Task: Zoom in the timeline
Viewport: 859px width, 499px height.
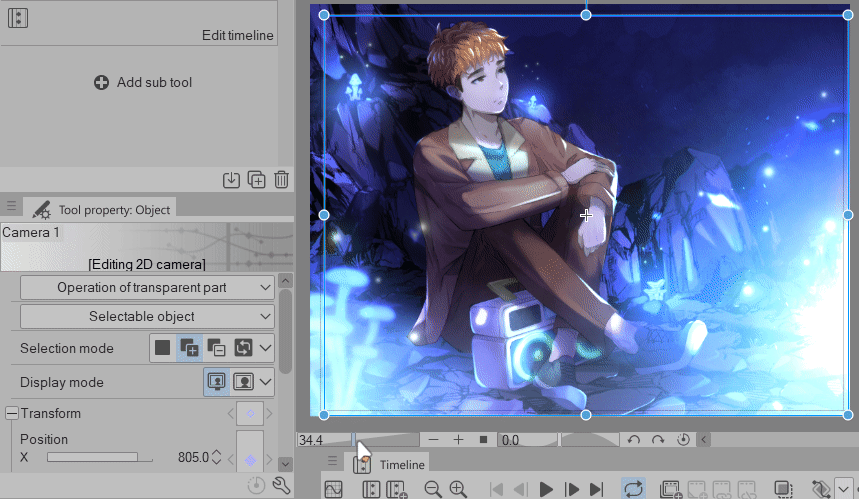Action: click(x=458, y=489)
